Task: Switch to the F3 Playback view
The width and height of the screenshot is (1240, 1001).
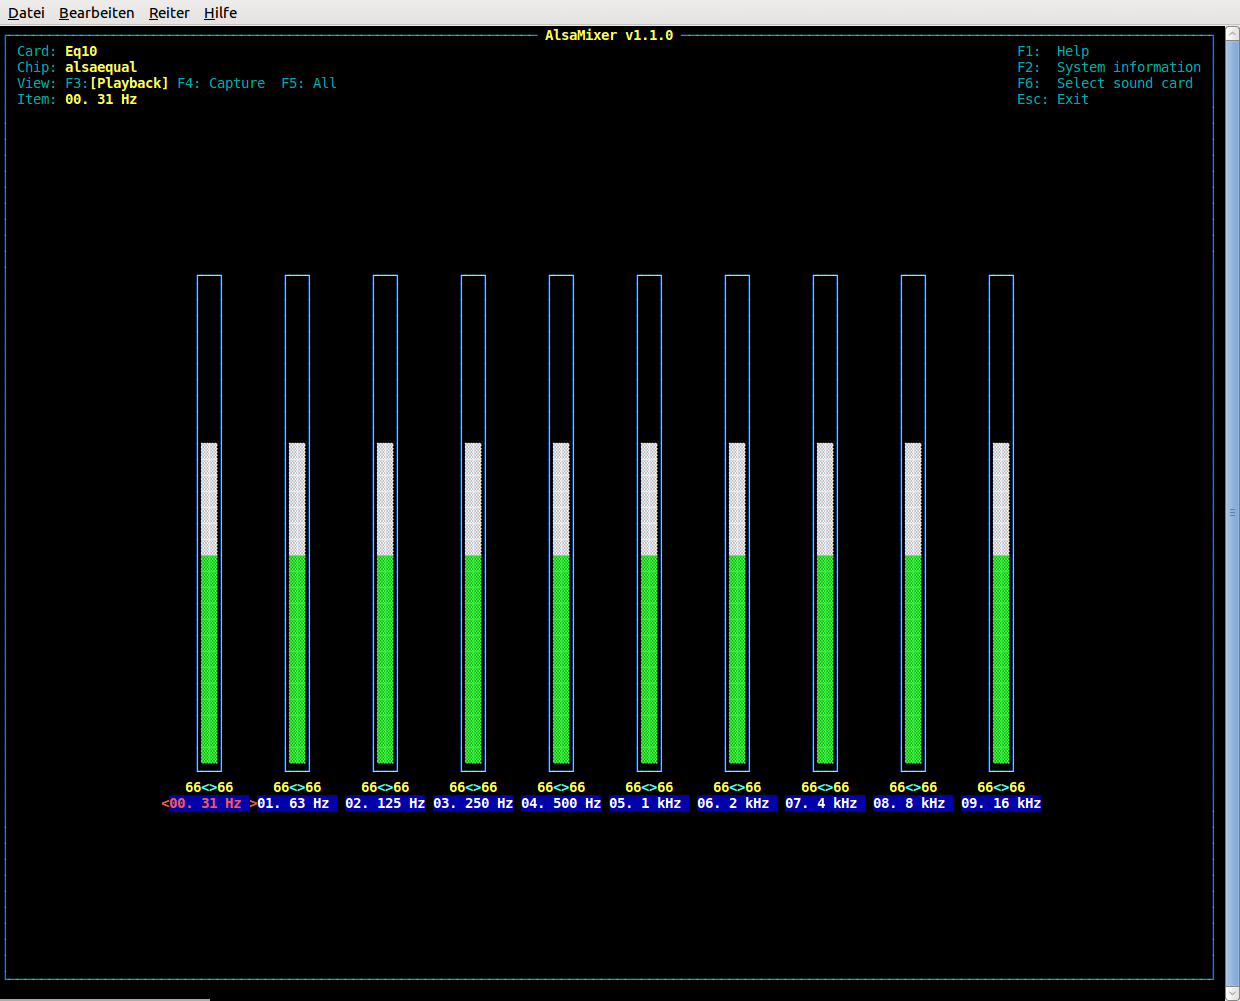Action: [x=117, y=83]
